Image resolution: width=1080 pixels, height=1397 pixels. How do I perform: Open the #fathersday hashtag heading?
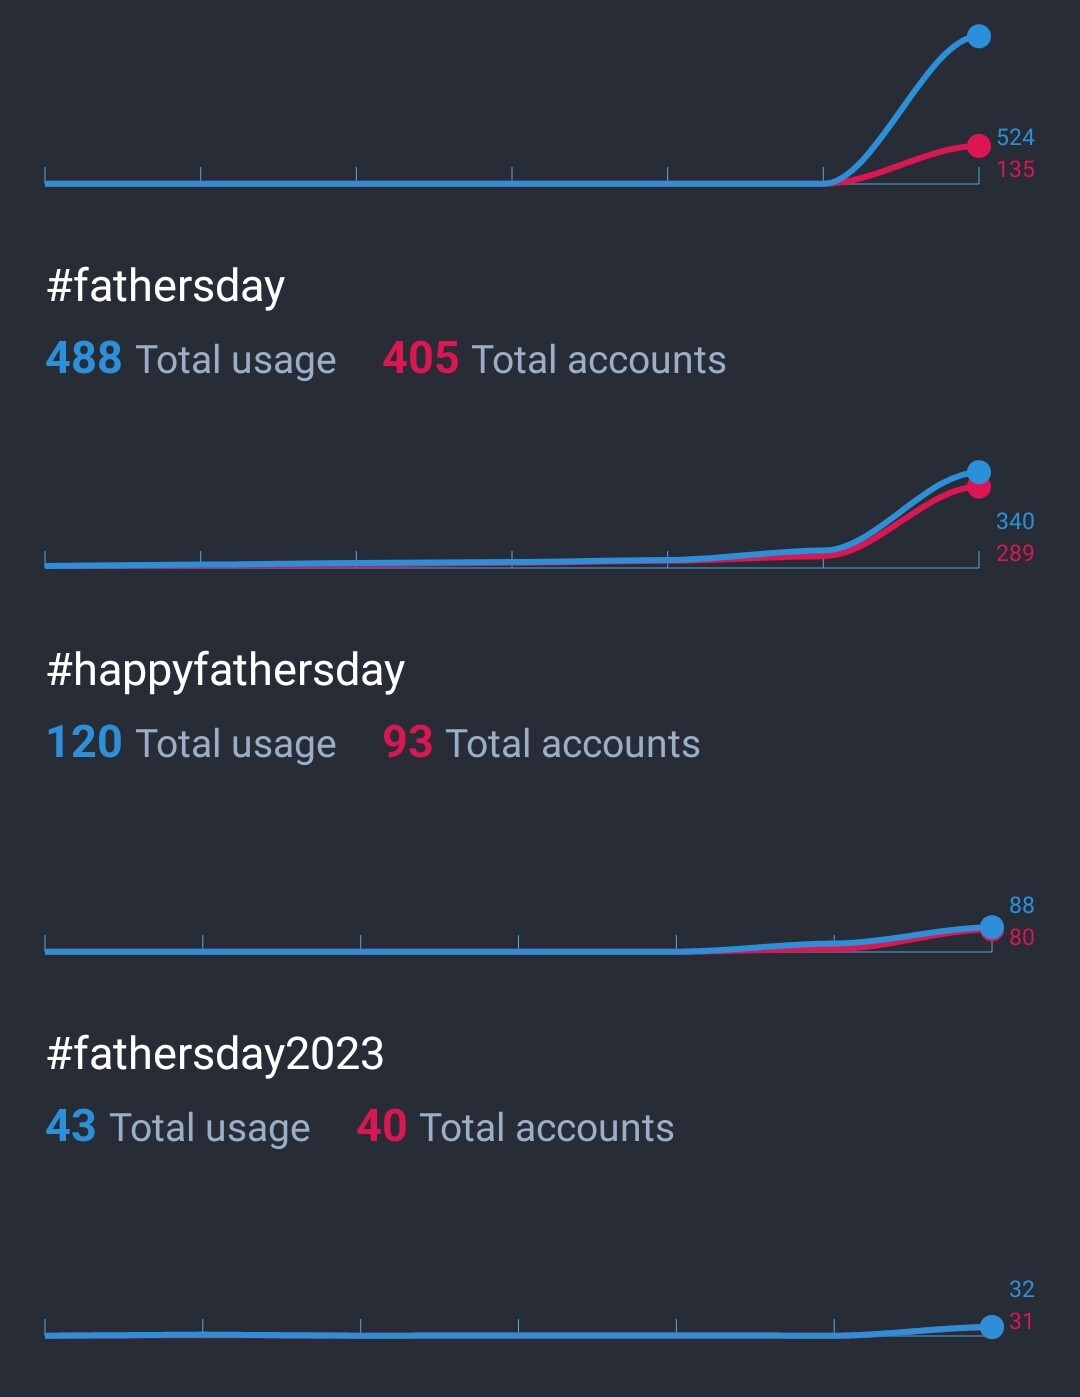[166, 286]
